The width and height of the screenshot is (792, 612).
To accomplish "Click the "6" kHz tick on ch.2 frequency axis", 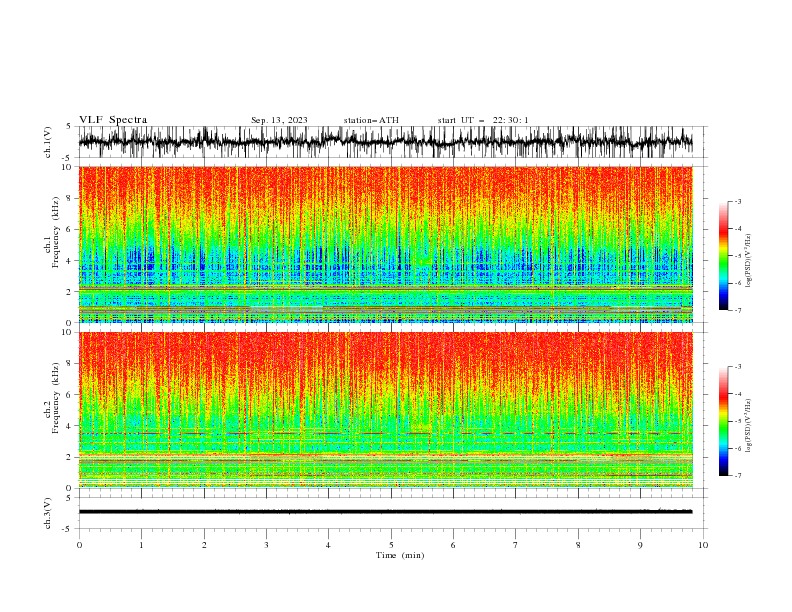I will pos(70,395).
